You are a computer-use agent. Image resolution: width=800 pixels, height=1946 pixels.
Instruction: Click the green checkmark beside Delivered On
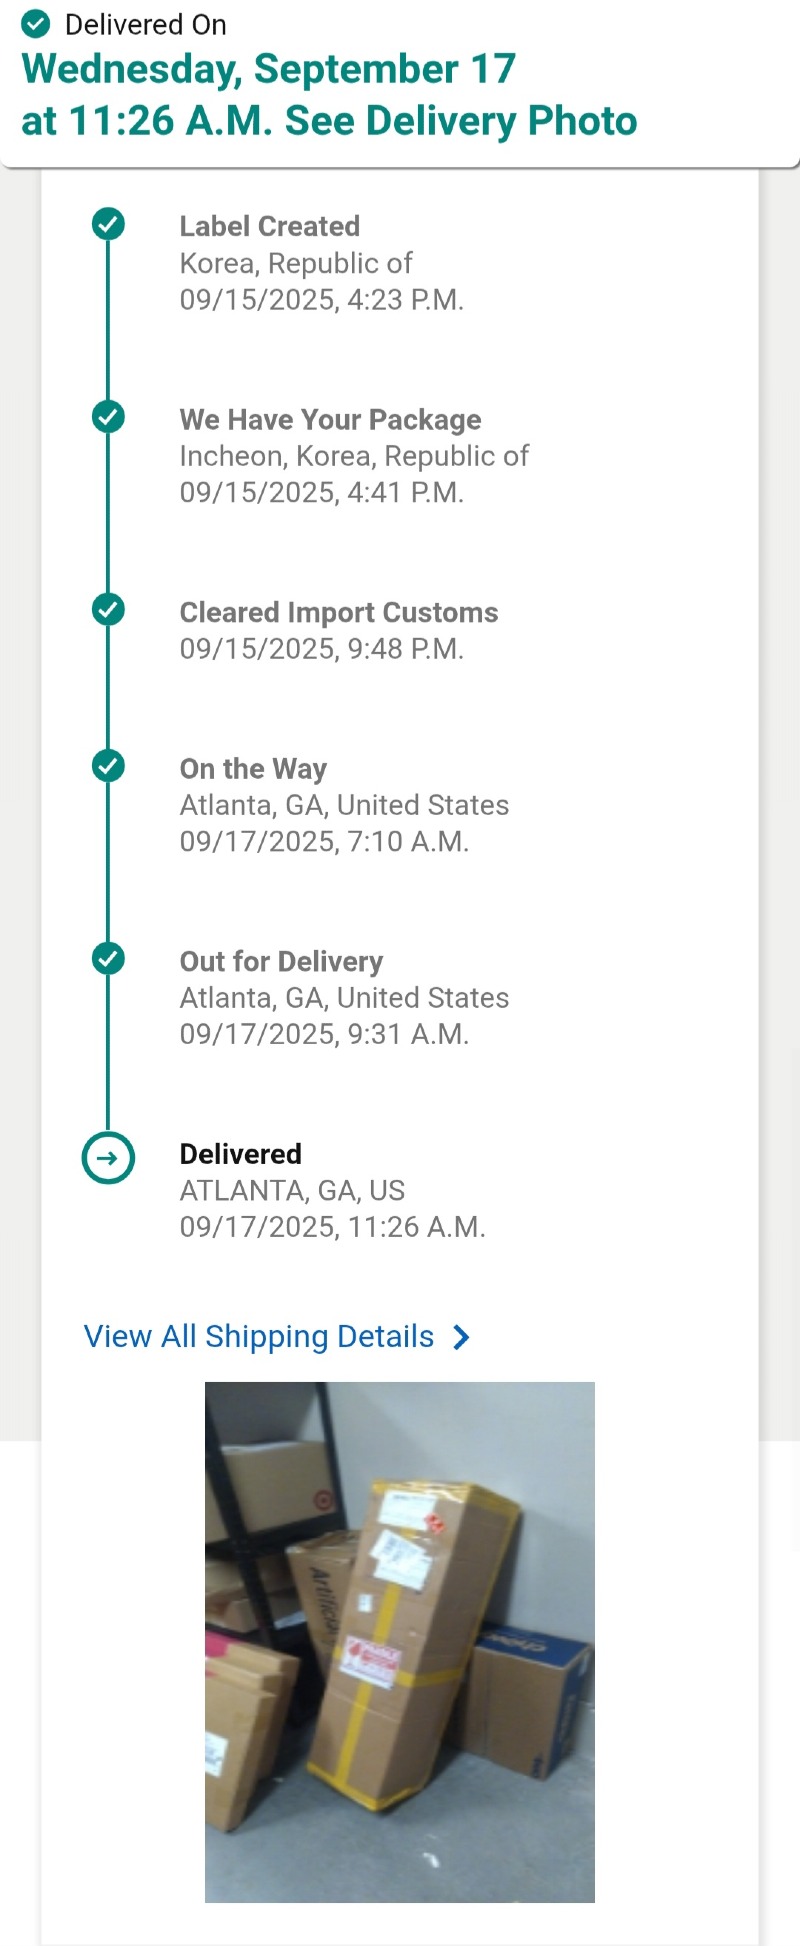click(x=36, y=24)
